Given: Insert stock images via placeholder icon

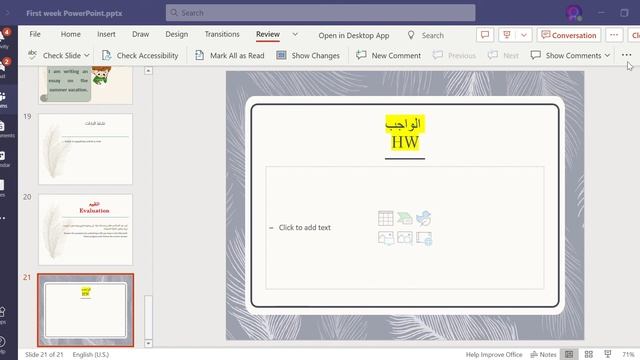Looking at the screenshot, I should click(x=385, y=238).
